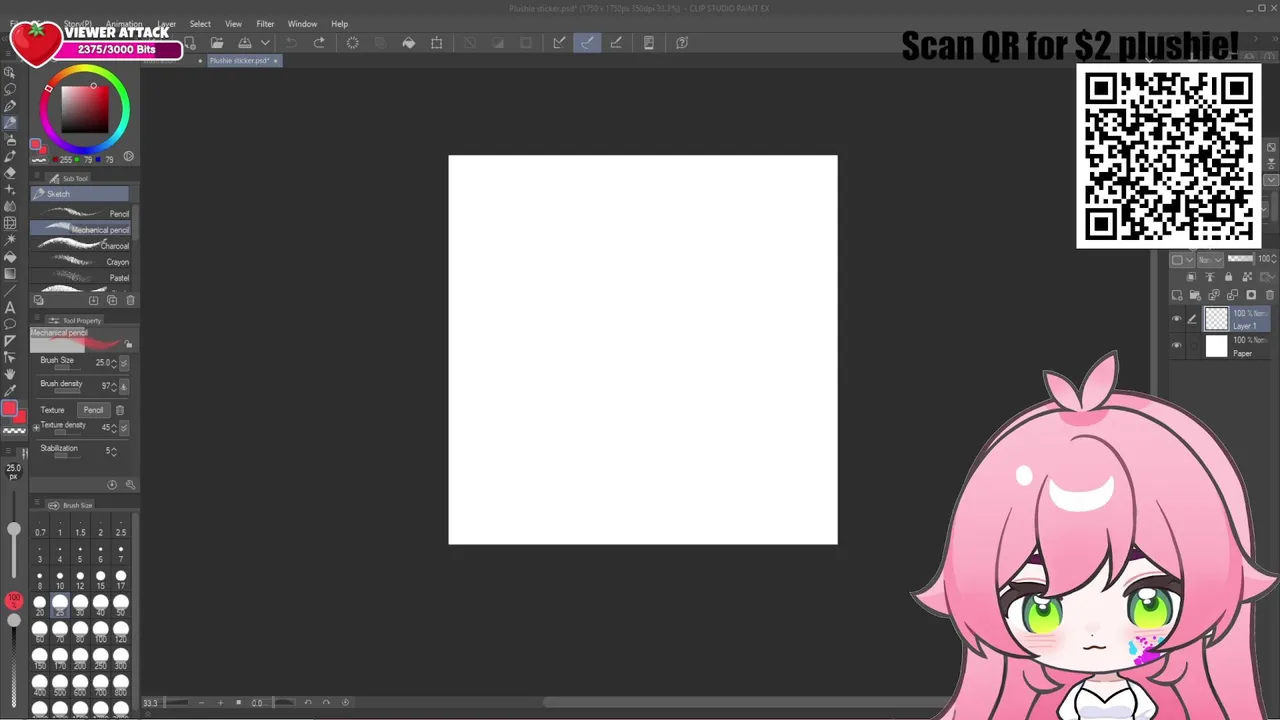Adjust Stabilization stepper arrows

tap(114, 451)
